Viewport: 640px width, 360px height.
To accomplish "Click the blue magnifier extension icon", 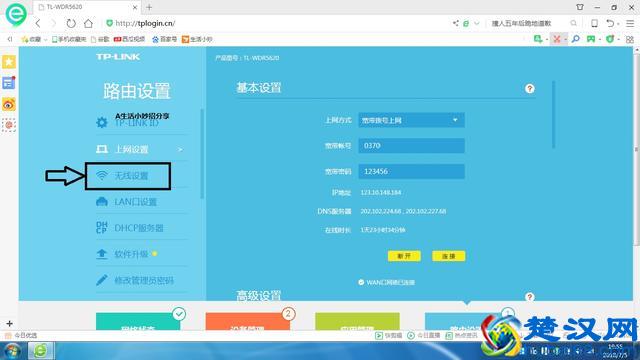I will [x=576, y=39].
